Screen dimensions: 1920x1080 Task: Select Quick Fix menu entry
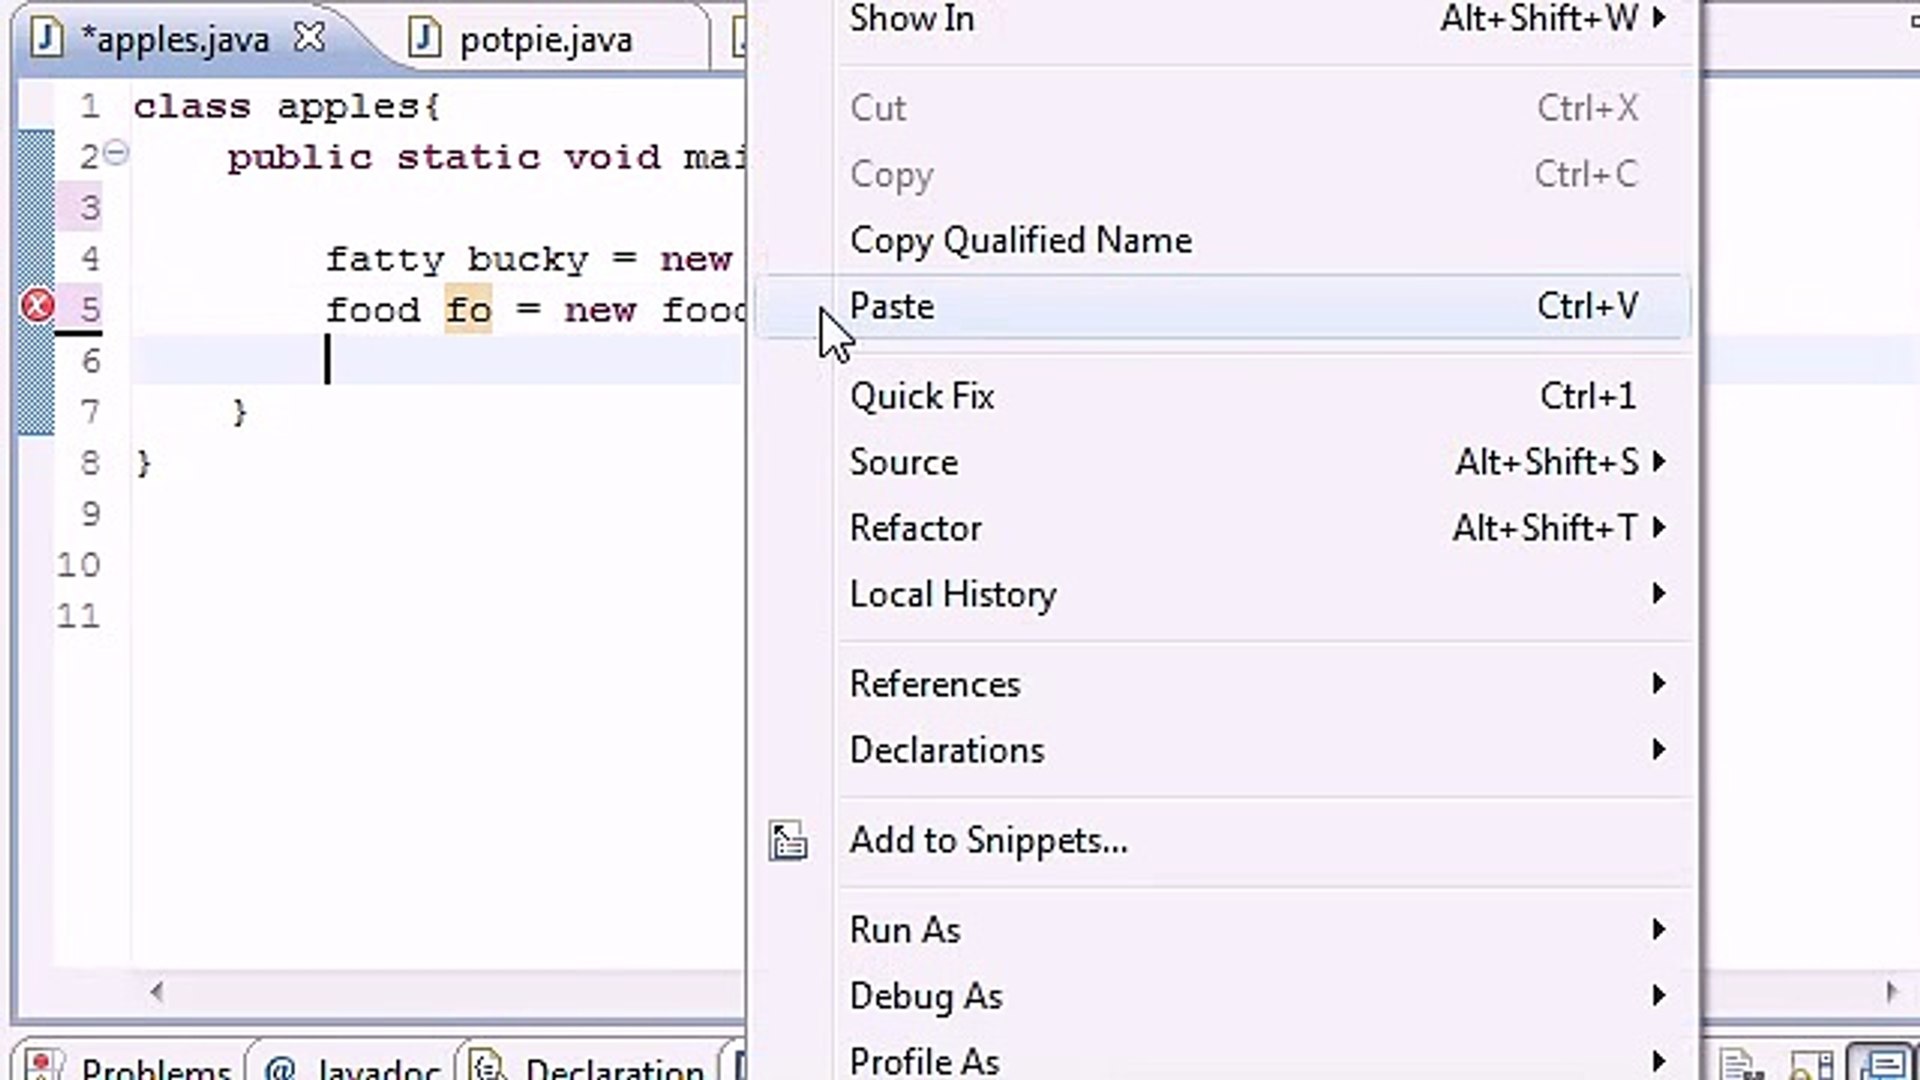click(922, 396)
